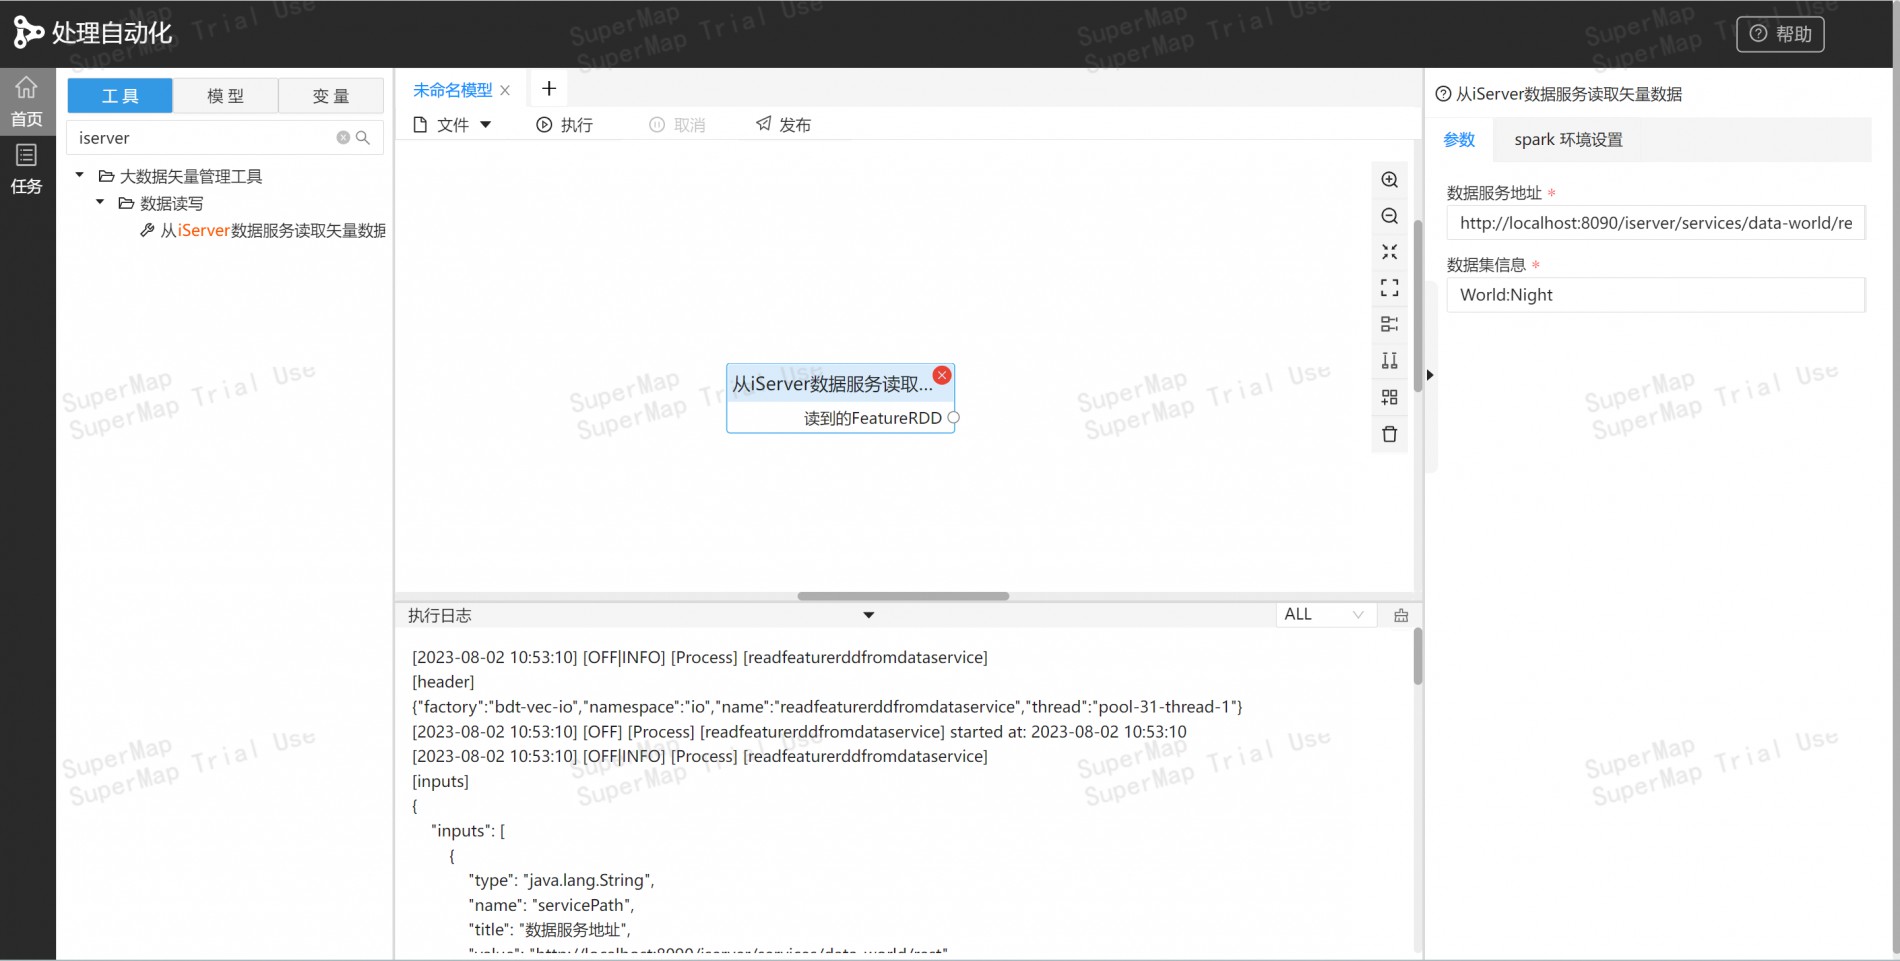Click the shrink-to-center canvas icon
The height and width of the screenshot is (961, 1900).
click(x=1389, y=252)
